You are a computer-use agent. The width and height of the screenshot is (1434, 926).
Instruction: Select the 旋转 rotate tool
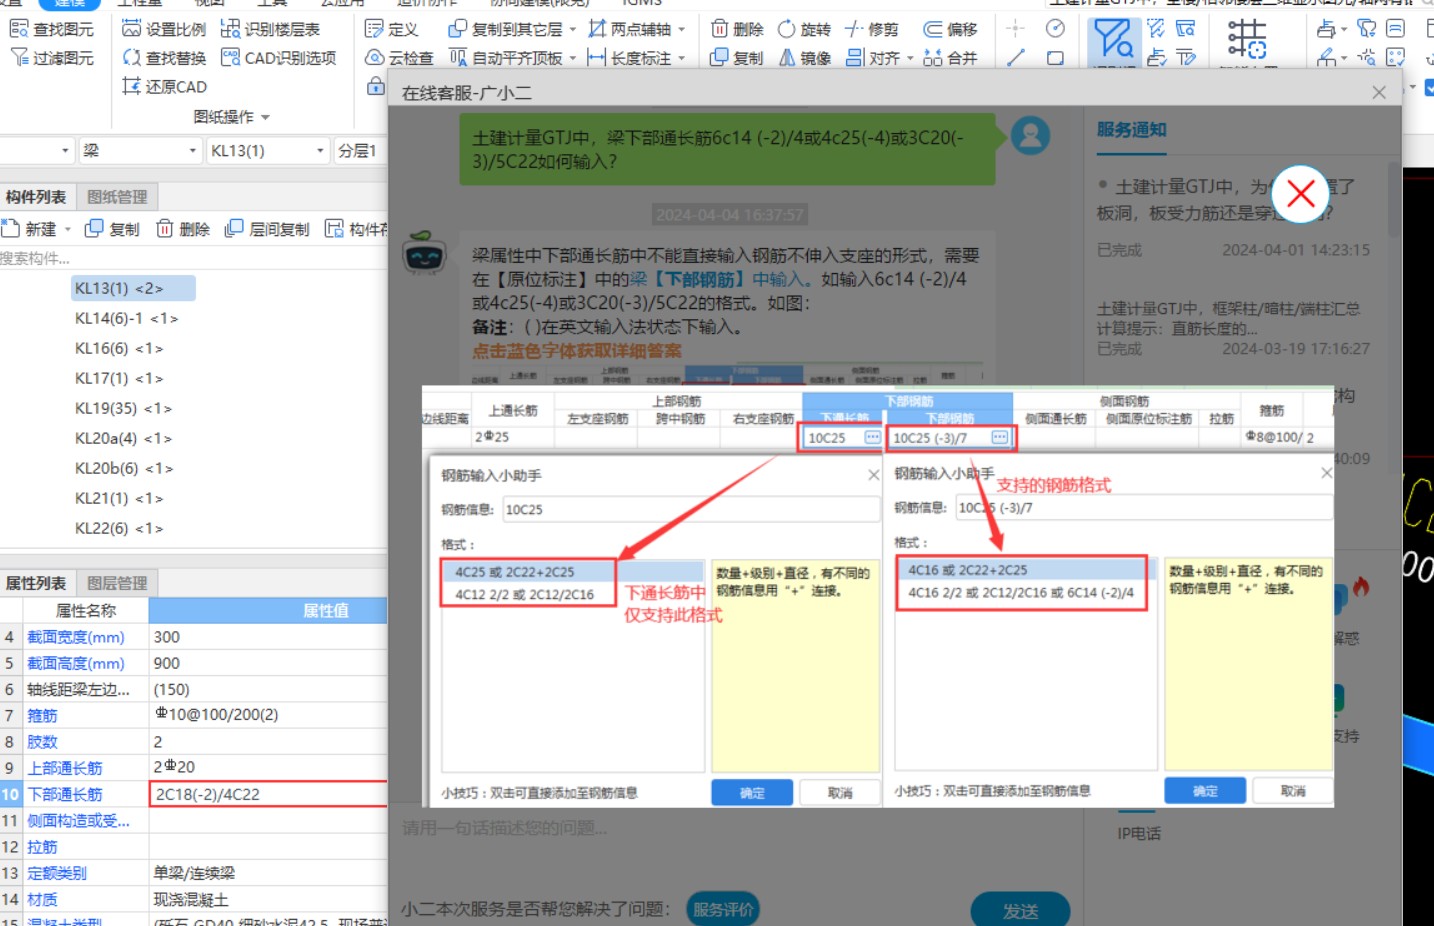point(804,29)
